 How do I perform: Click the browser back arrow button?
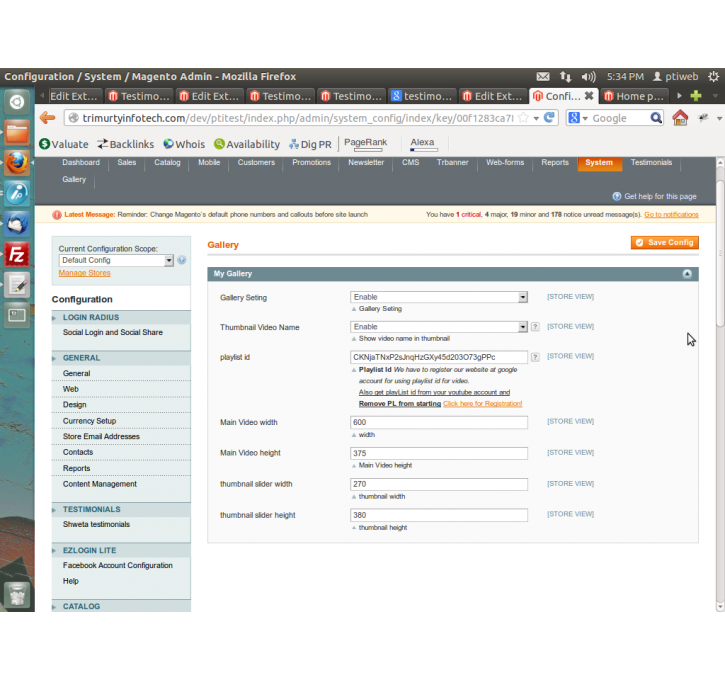[x=47, y=118]
